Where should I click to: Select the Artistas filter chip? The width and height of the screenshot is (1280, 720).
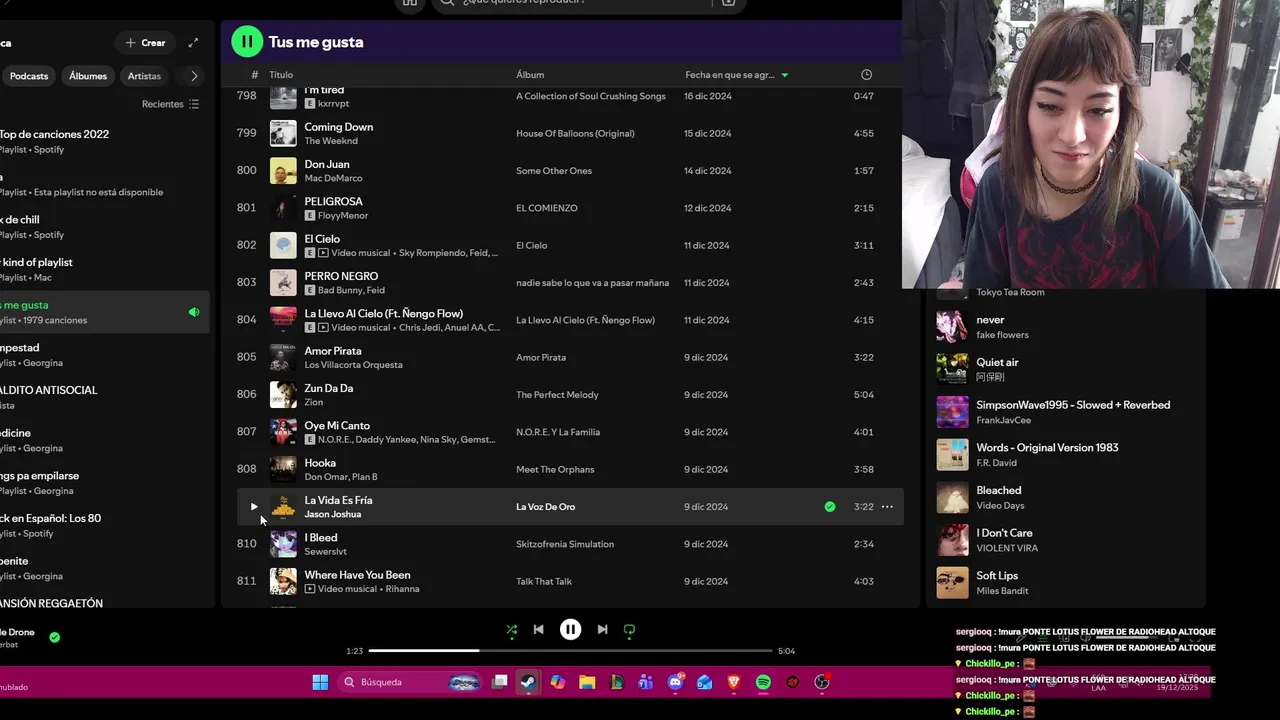(144, 76)
